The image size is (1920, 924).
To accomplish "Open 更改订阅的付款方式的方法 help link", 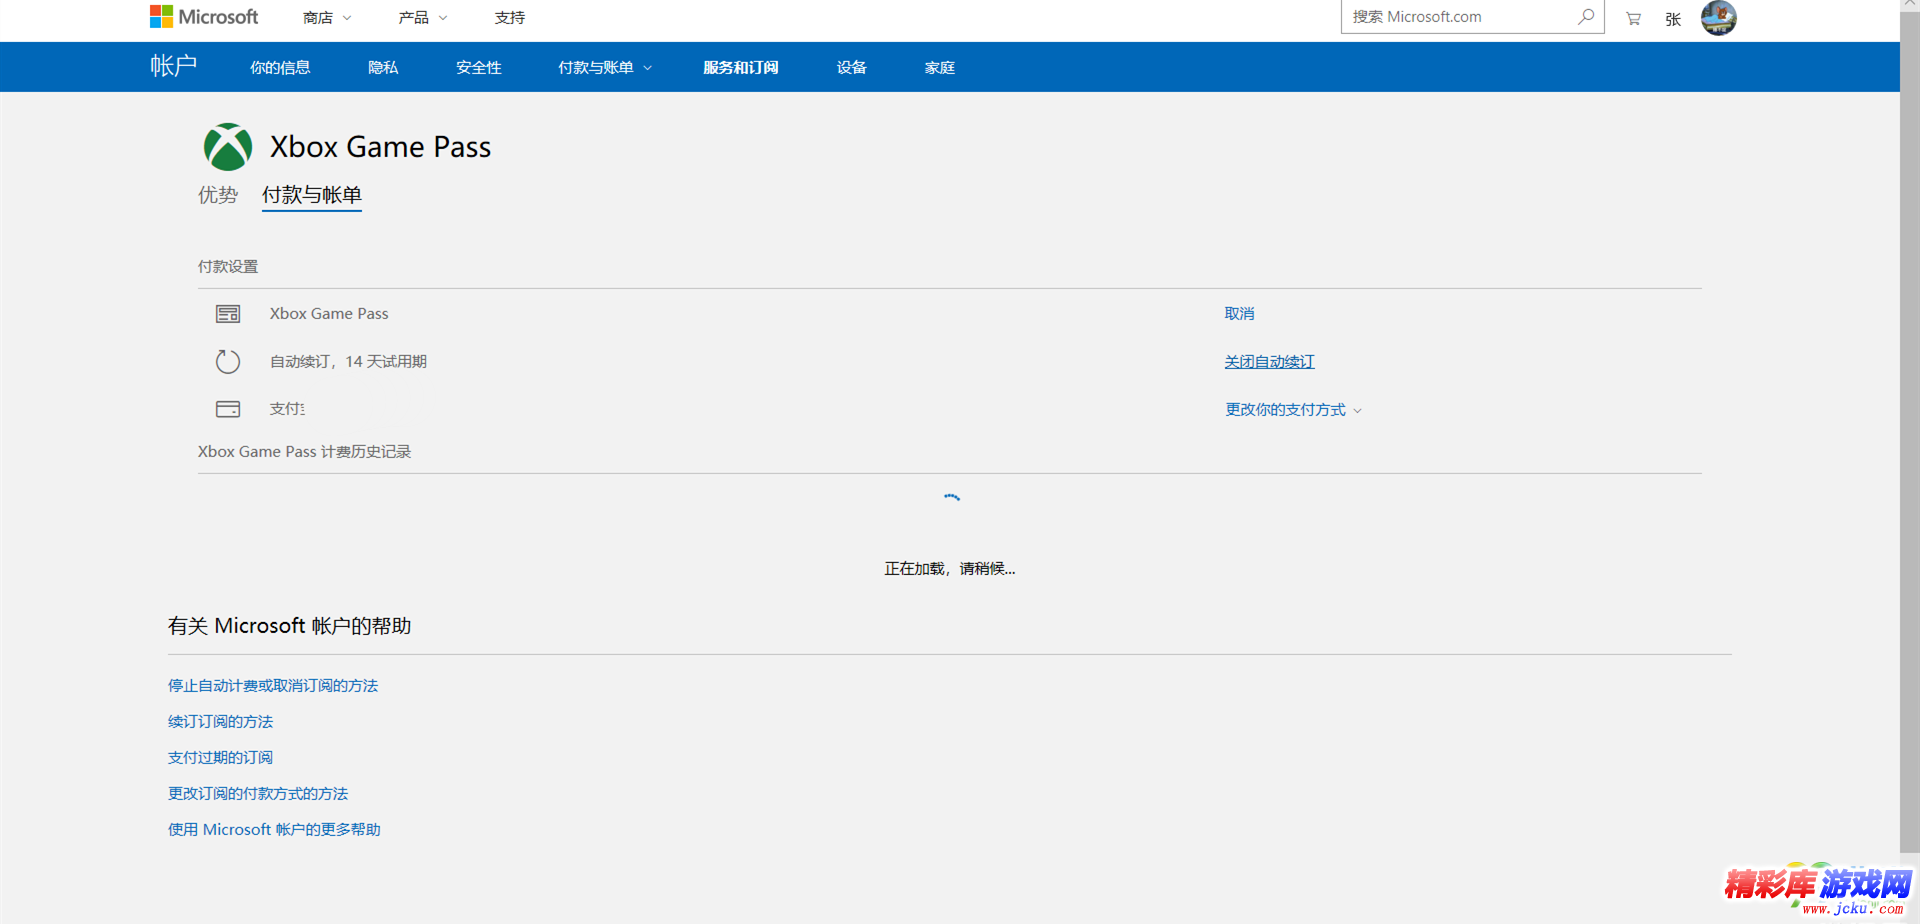I will pos(258,794).
